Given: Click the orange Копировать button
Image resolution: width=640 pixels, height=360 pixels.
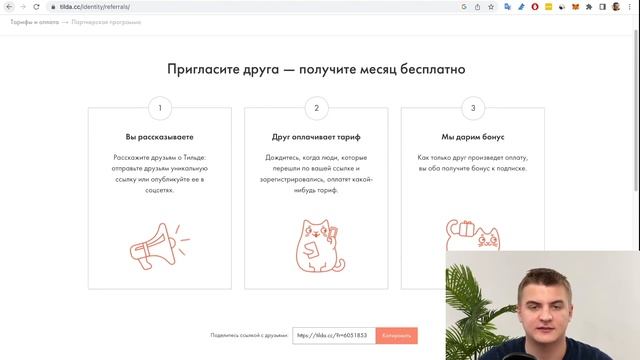Looking at the screenshot, I should tap(397, 336).
